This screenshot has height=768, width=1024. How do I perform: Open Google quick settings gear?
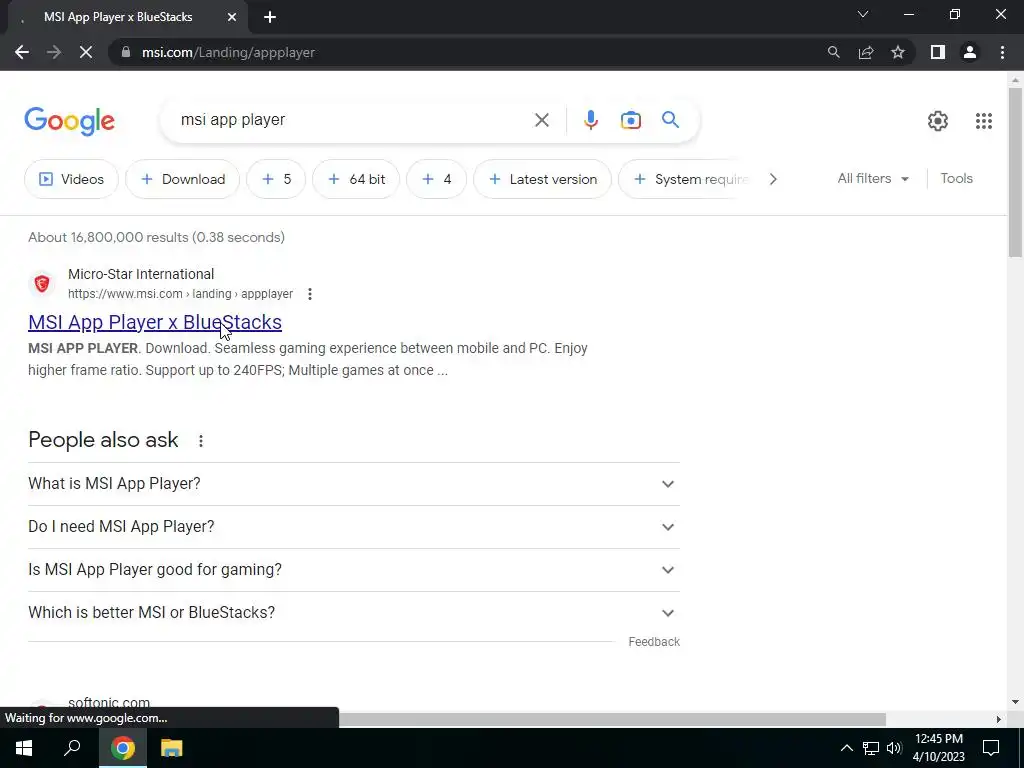click(x=938, y=121)
